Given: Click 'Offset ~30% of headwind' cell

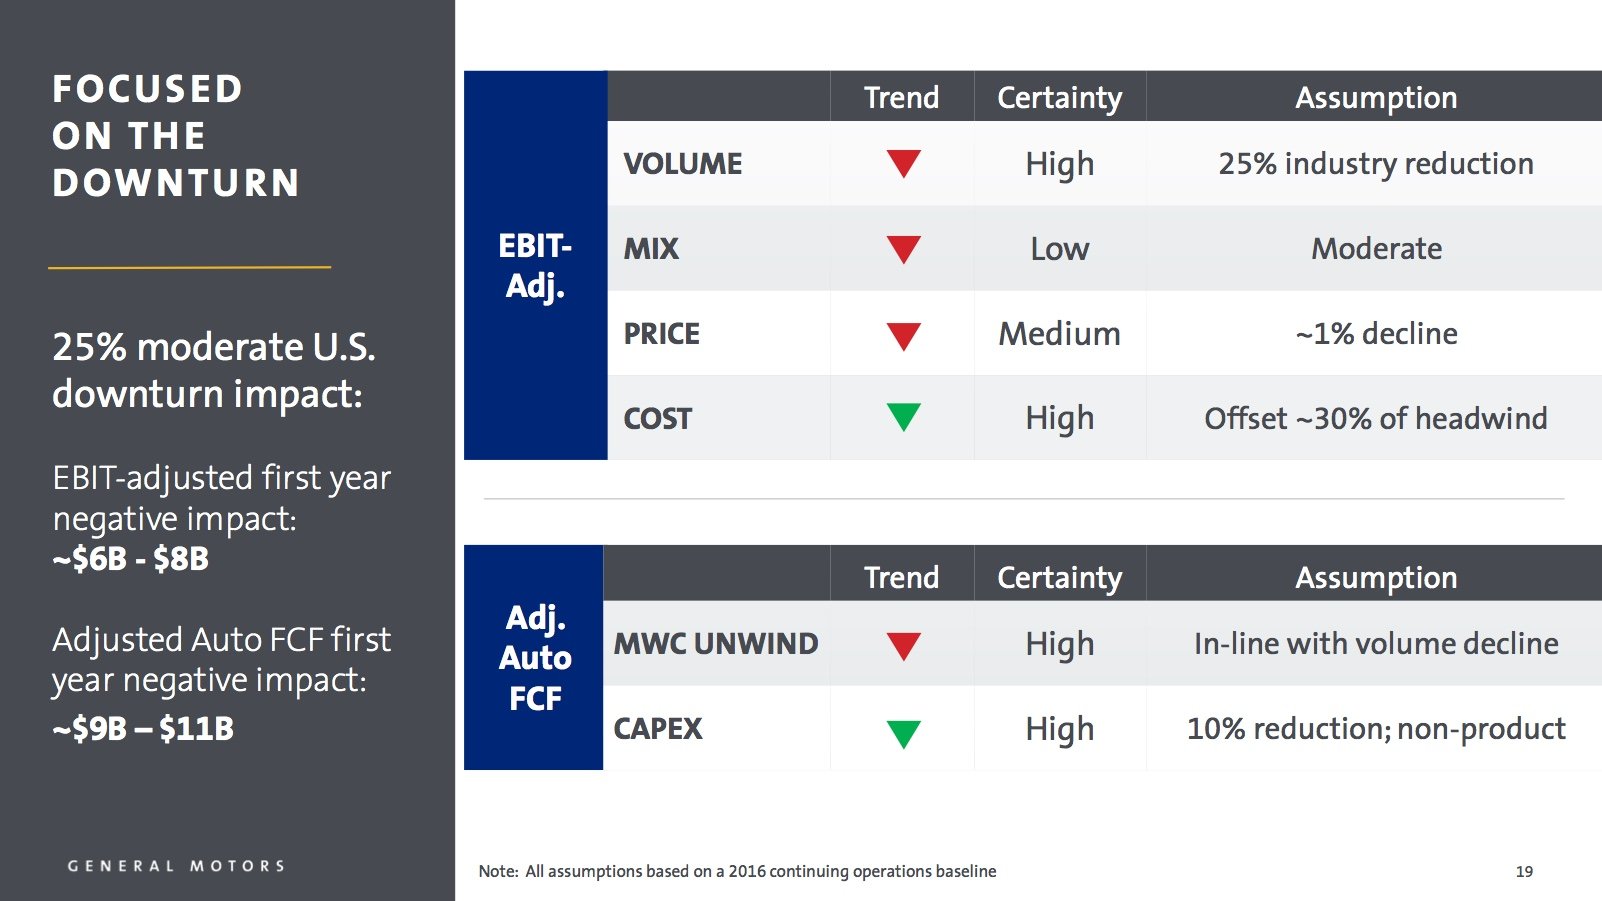Looking at the screenshot, I should [x=1375, y=418].
